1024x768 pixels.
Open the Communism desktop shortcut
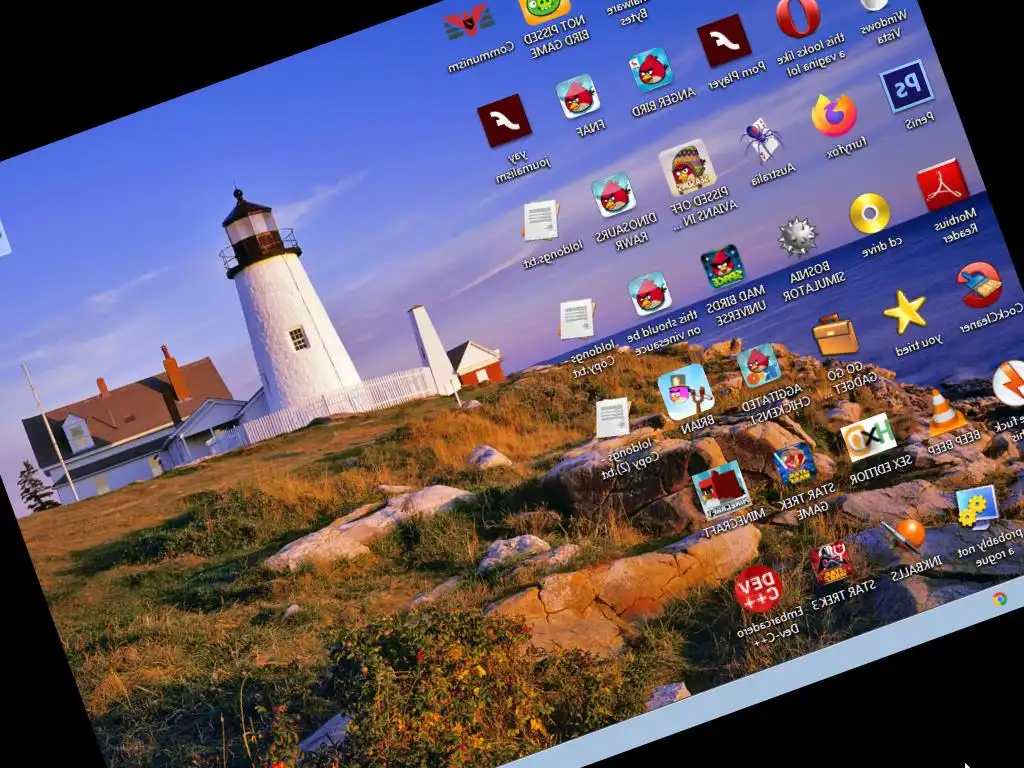pos(469,22)
